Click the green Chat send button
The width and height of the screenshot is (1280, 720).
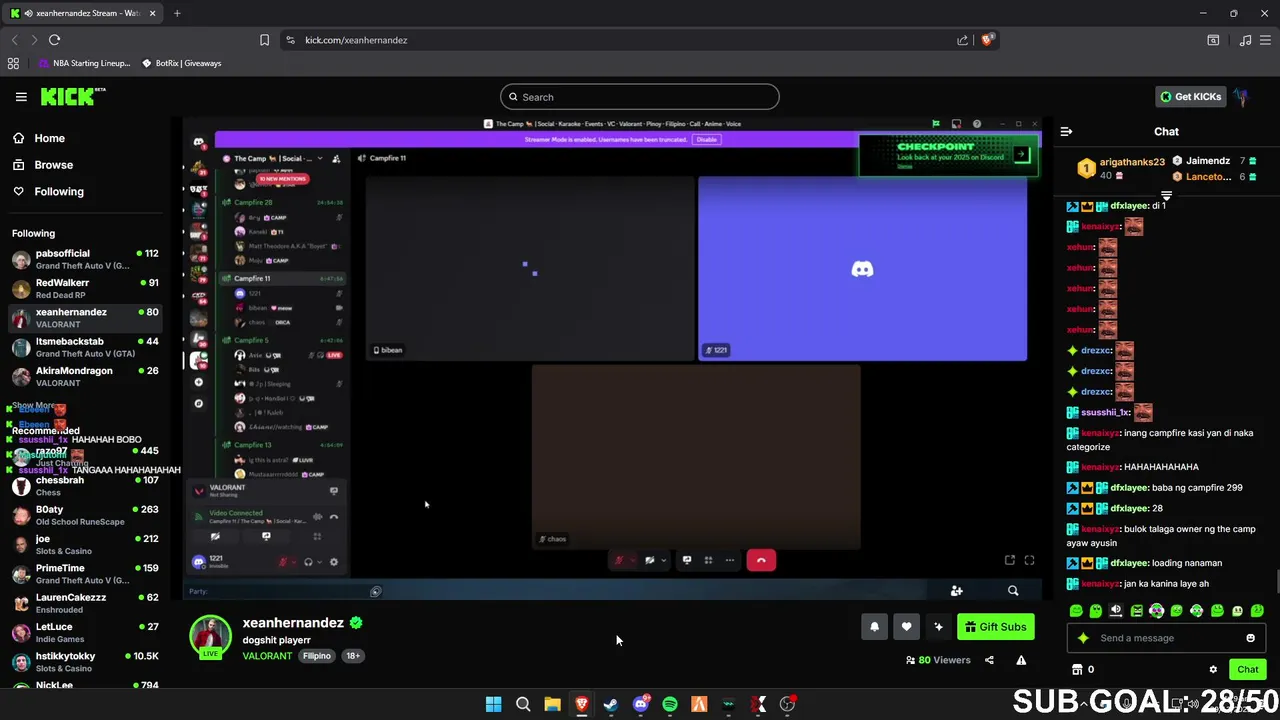1248,670
